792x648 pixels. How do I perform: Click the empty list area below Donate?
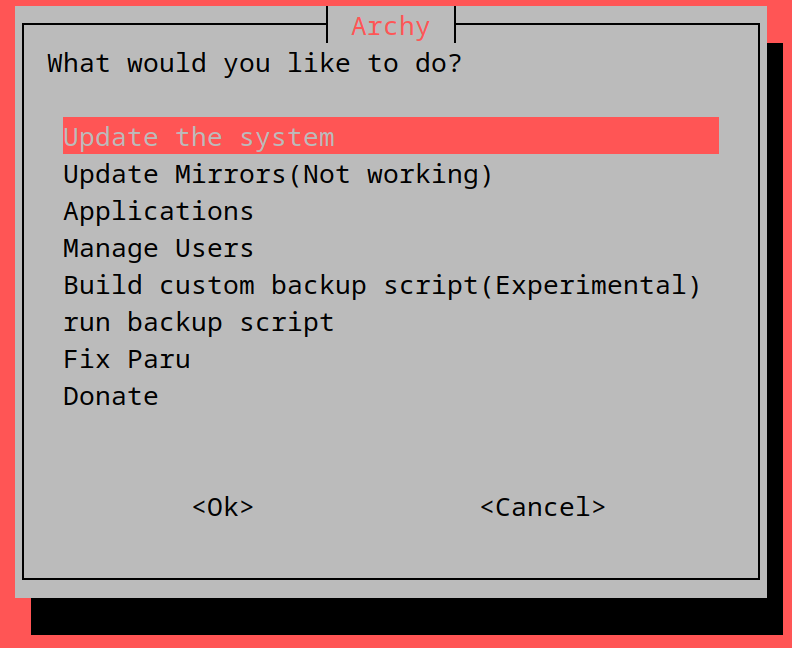pyautogui.click(x=390, y=440)
